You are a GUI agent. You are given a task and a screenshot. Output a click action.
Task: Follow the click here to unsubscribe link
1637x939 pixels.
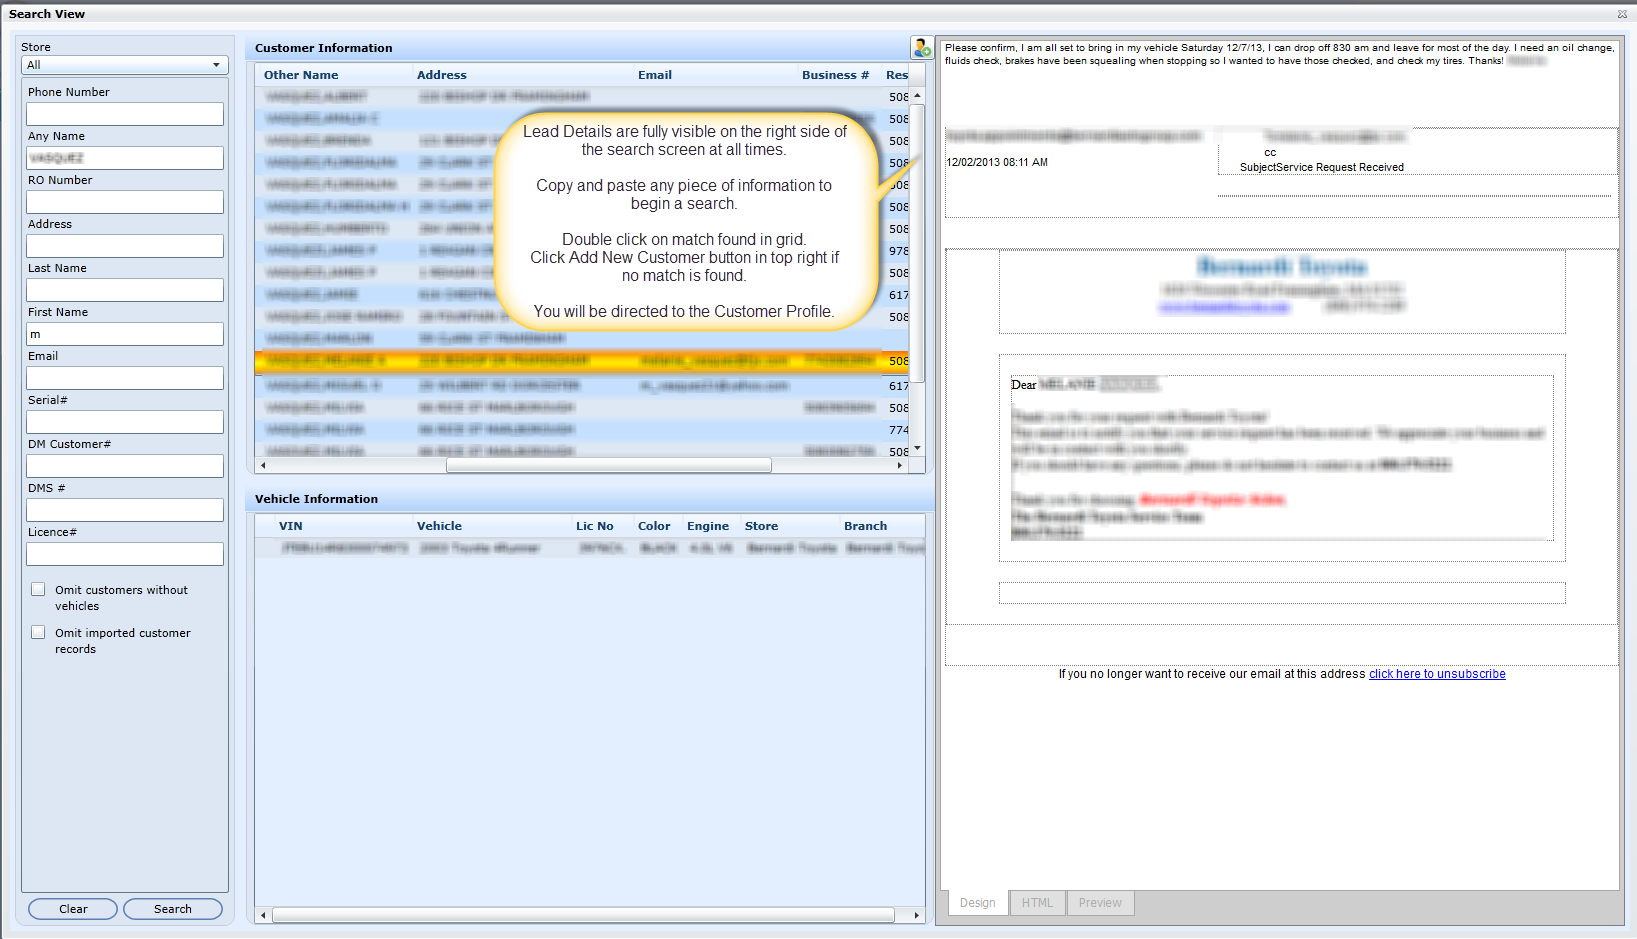tap(1436, 674)
